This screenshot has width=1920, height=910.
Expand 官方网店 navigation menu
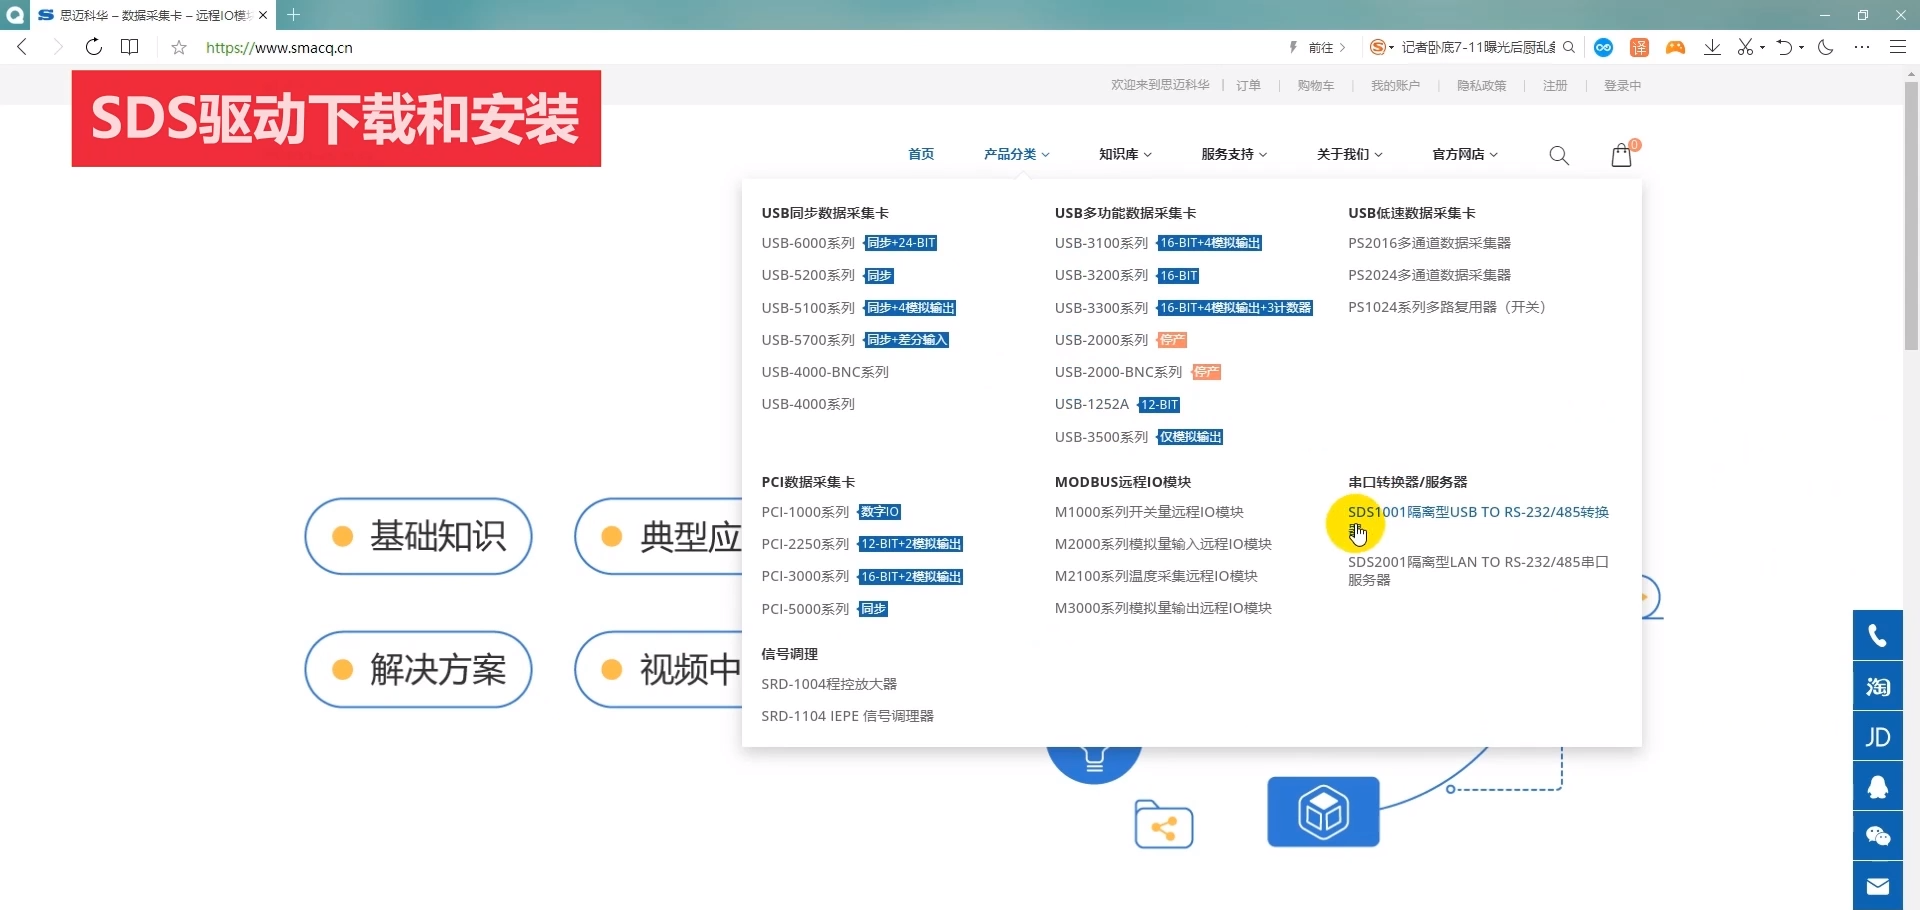click(x=1465, y=154)
